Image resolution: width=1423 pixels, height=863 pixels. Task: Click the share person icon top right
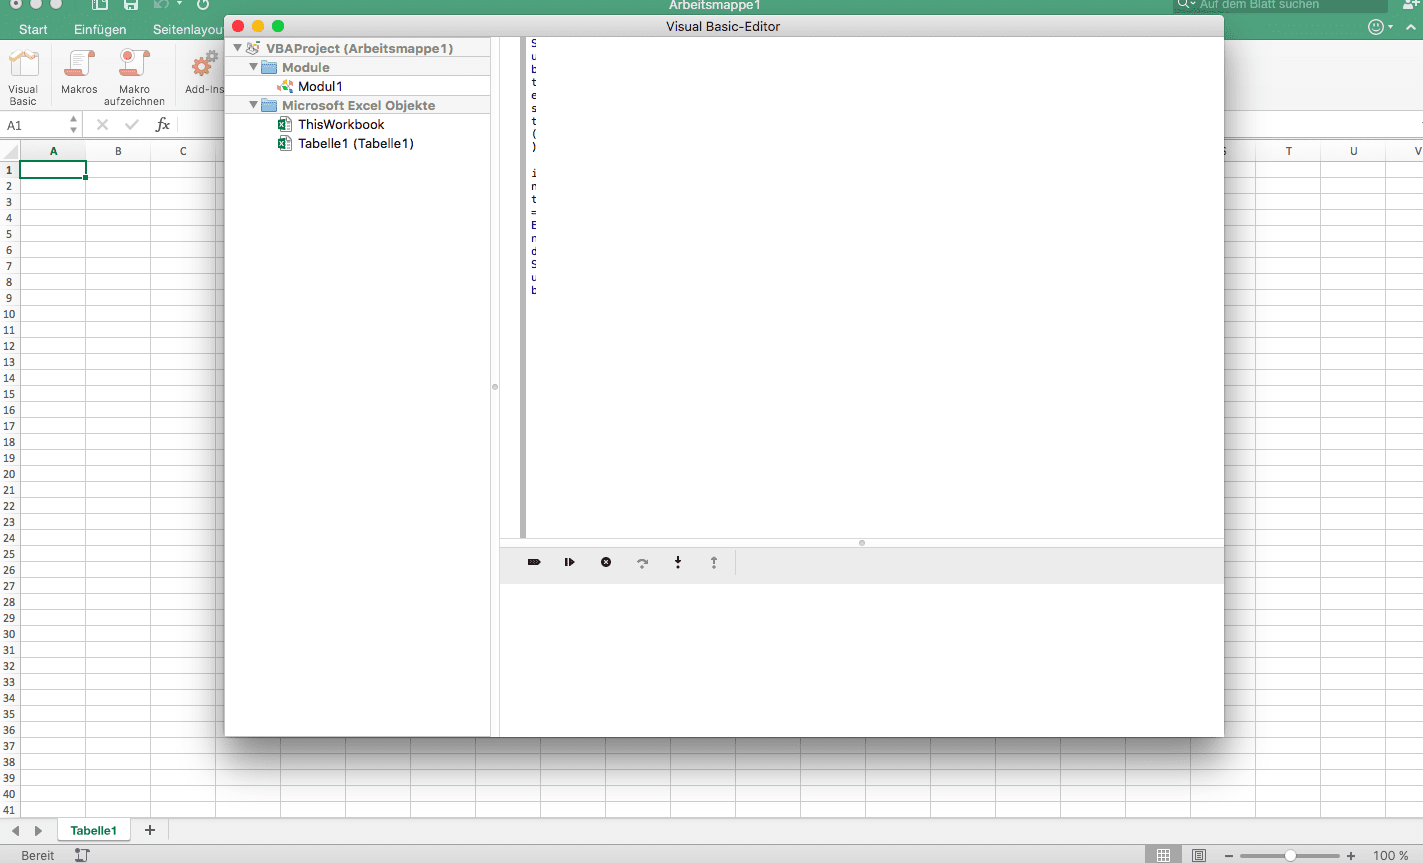(1412, 5)
